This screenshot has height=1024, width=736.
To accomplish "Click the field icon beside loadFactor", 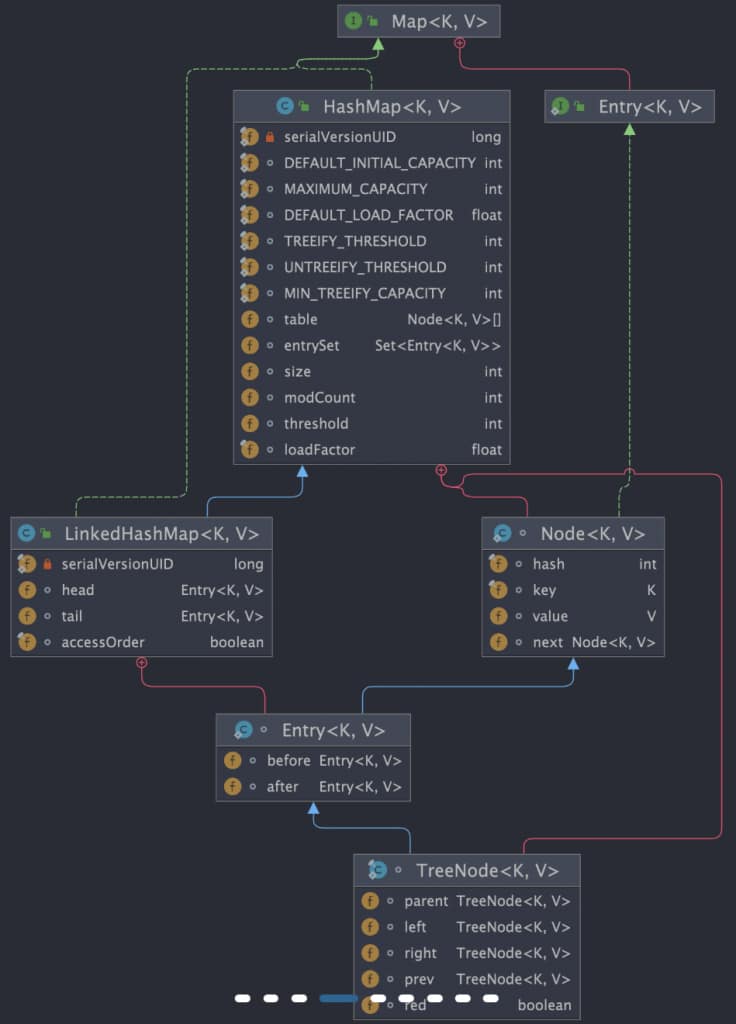I will click(x=250, y=450).
